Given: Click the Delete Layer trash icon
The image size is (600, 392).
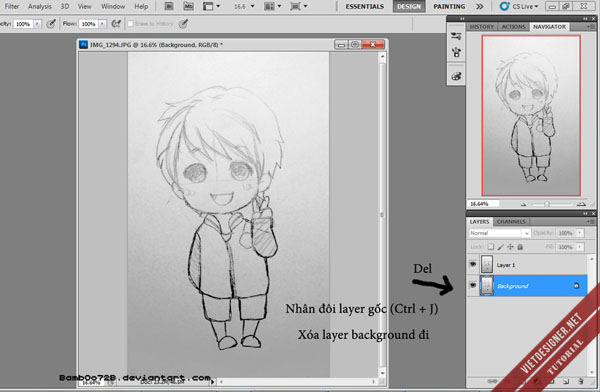Looking at the screenshot, I should click(x=581, y=381).
